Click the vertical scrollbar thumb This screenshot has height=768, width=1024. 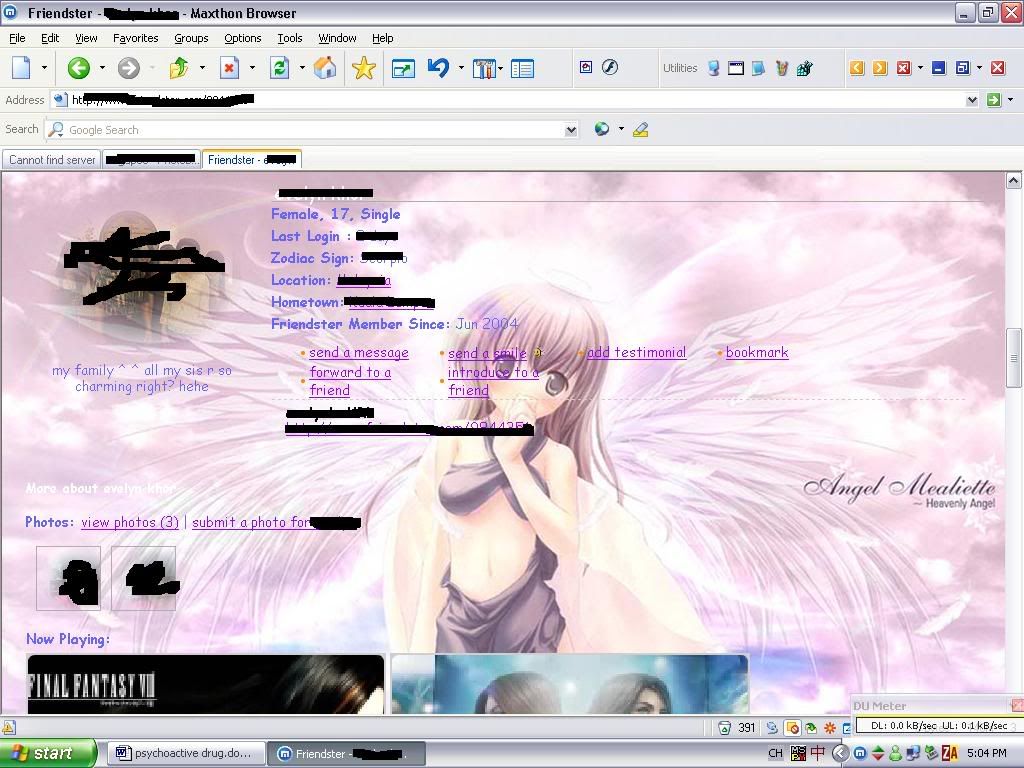(x=1013, y=357)
